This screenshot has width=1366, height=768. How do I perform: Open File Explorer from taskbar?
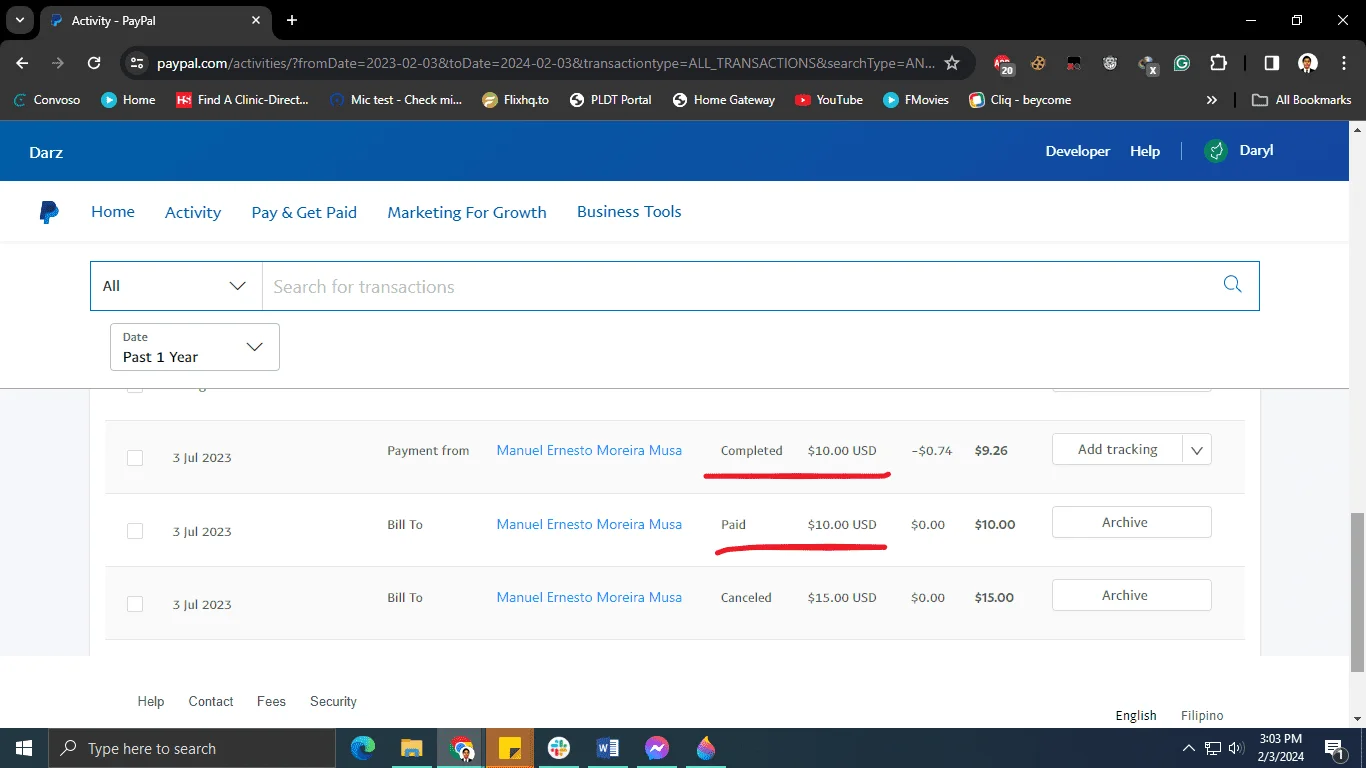coord(412,748)
